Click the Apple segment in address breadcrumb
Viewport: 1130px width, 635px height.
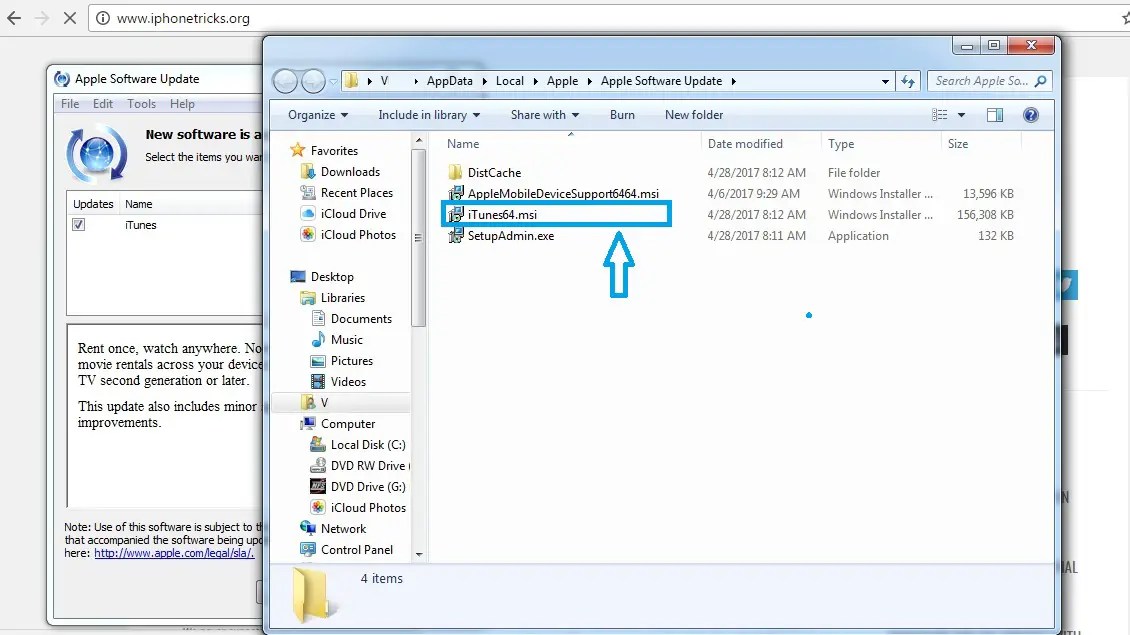pos(562,81)
